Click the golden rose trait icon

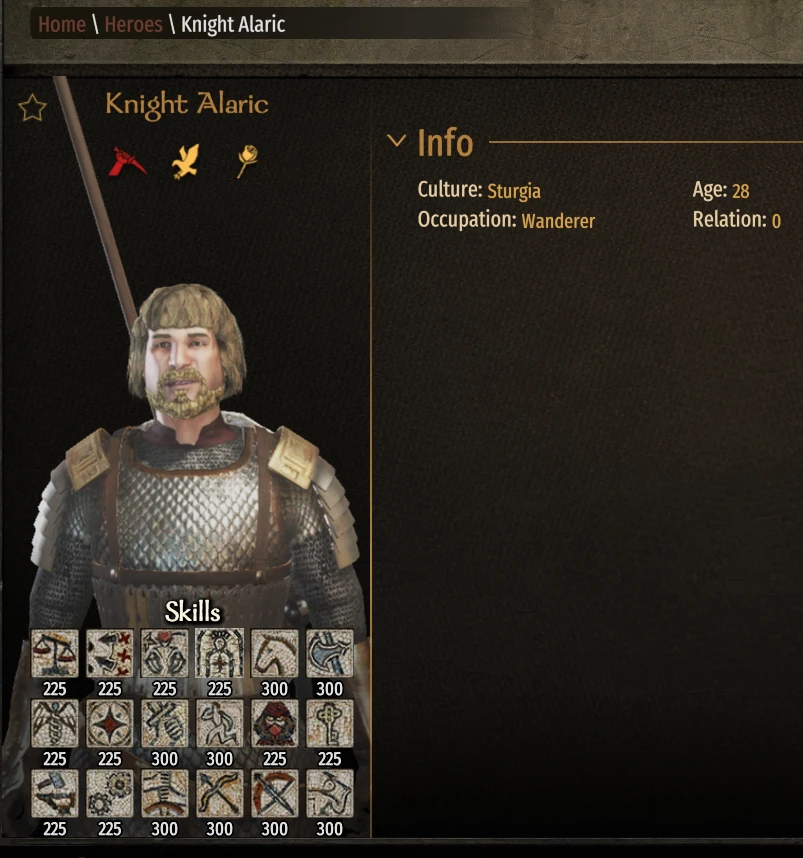247,161
